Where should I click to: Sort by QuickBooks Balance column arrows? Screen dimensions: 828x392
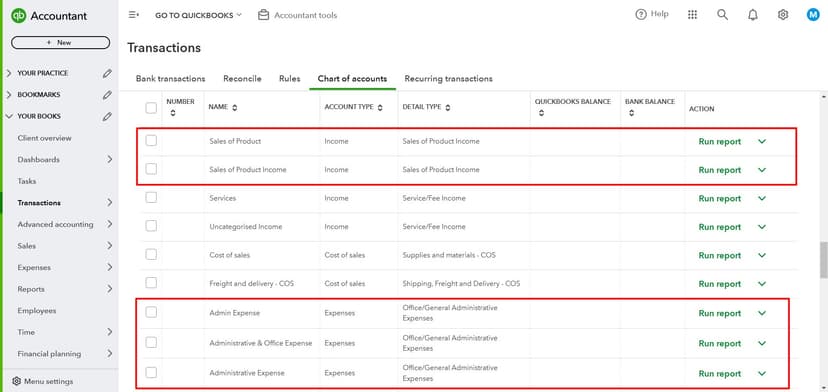pyautogui.click(x=541, y=113)
